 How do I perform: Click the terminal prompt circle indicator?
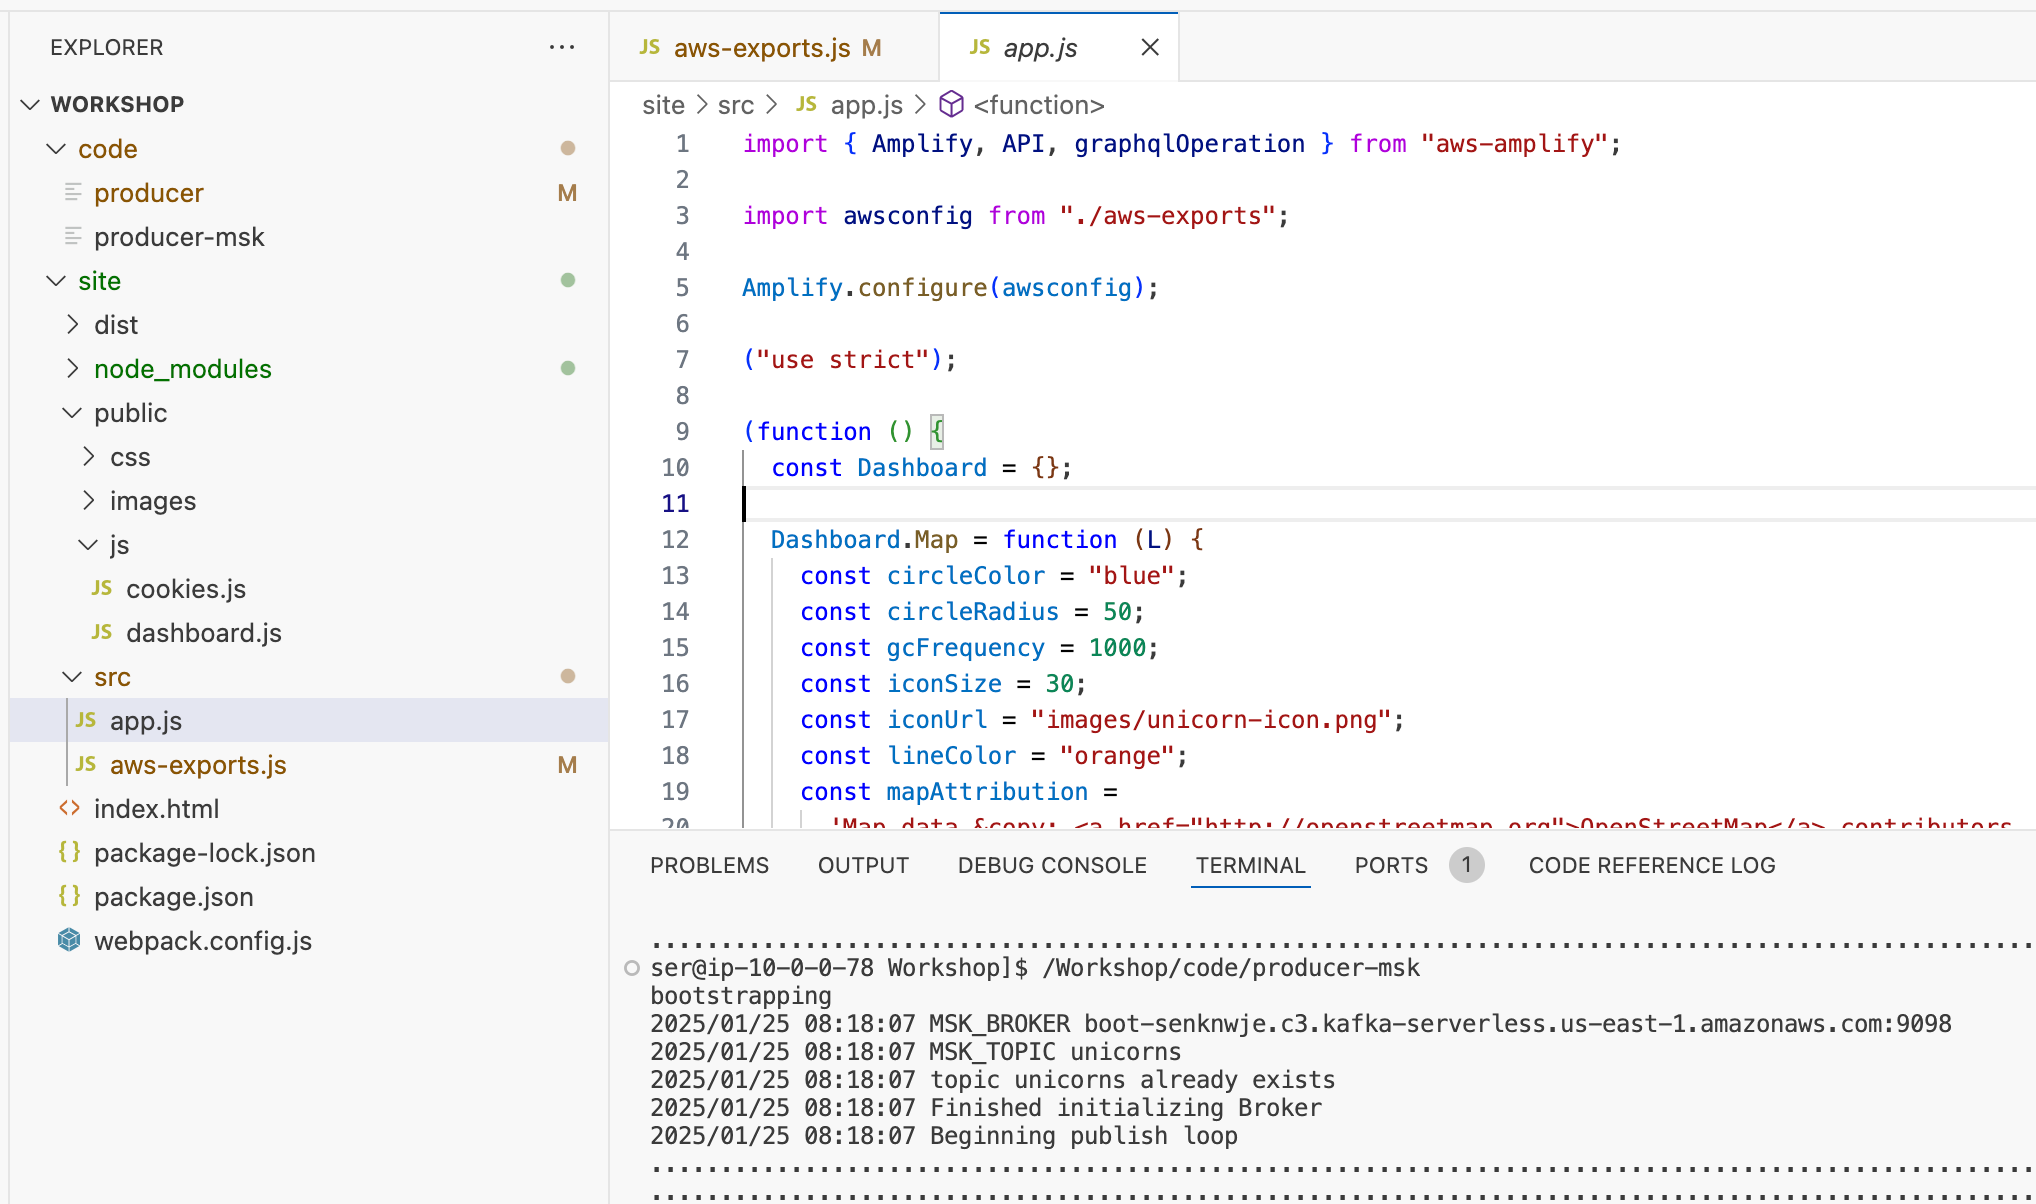[632, 967]
